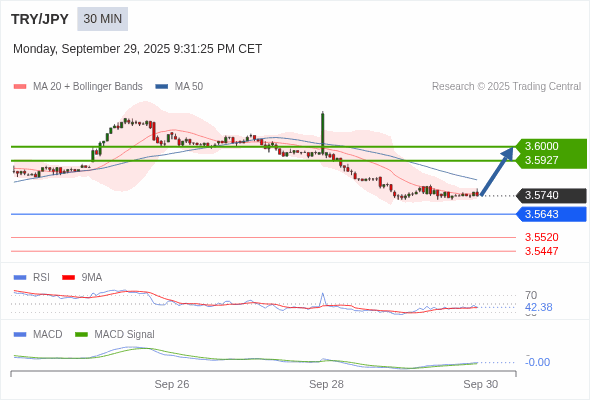Click the 9MA legend red swatch
The image size is (590, 400).
[68, 278]
